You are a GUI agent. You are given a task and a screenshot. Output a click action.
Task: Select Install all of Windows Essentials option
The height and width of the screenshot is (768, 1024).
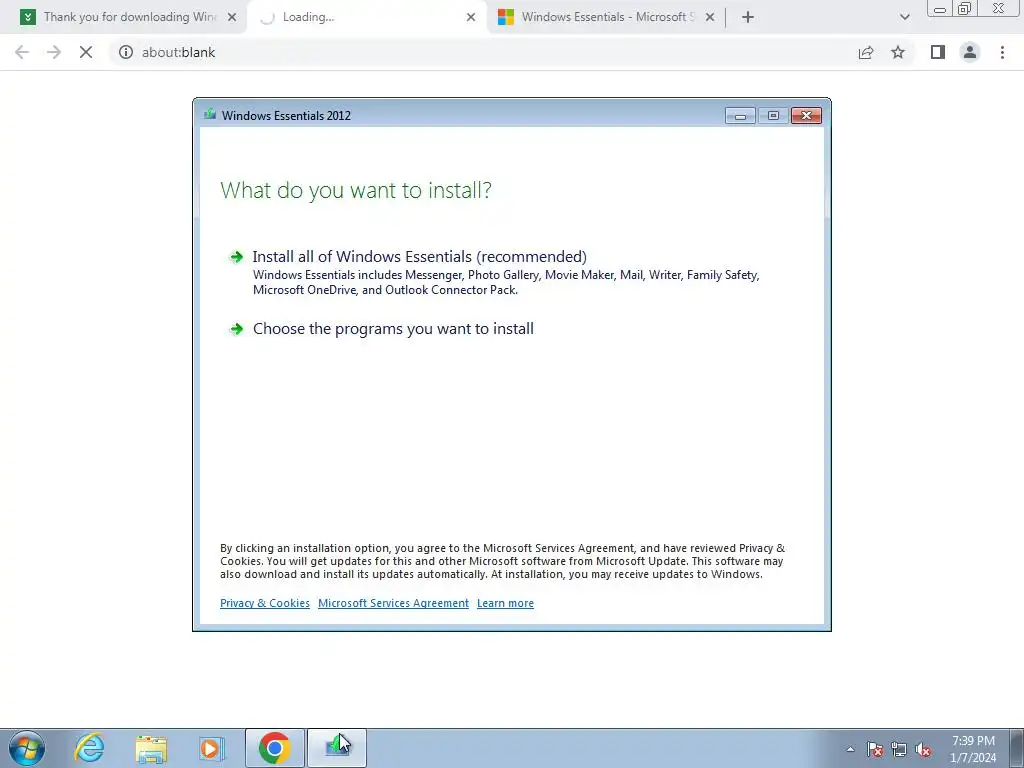(x=419, y=257)
